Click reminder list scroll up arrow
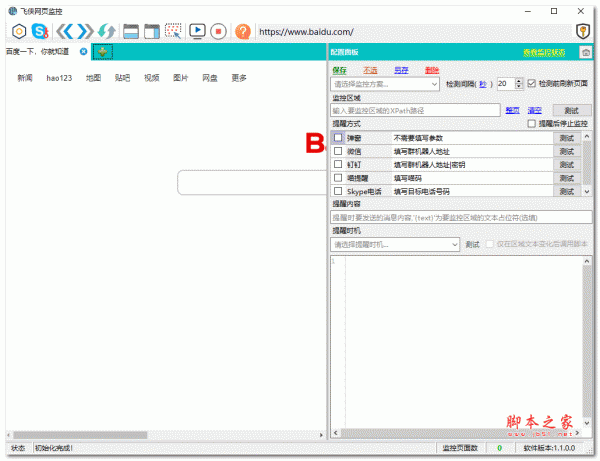Screen dimensions: 600x461 (x=587, y=136)
